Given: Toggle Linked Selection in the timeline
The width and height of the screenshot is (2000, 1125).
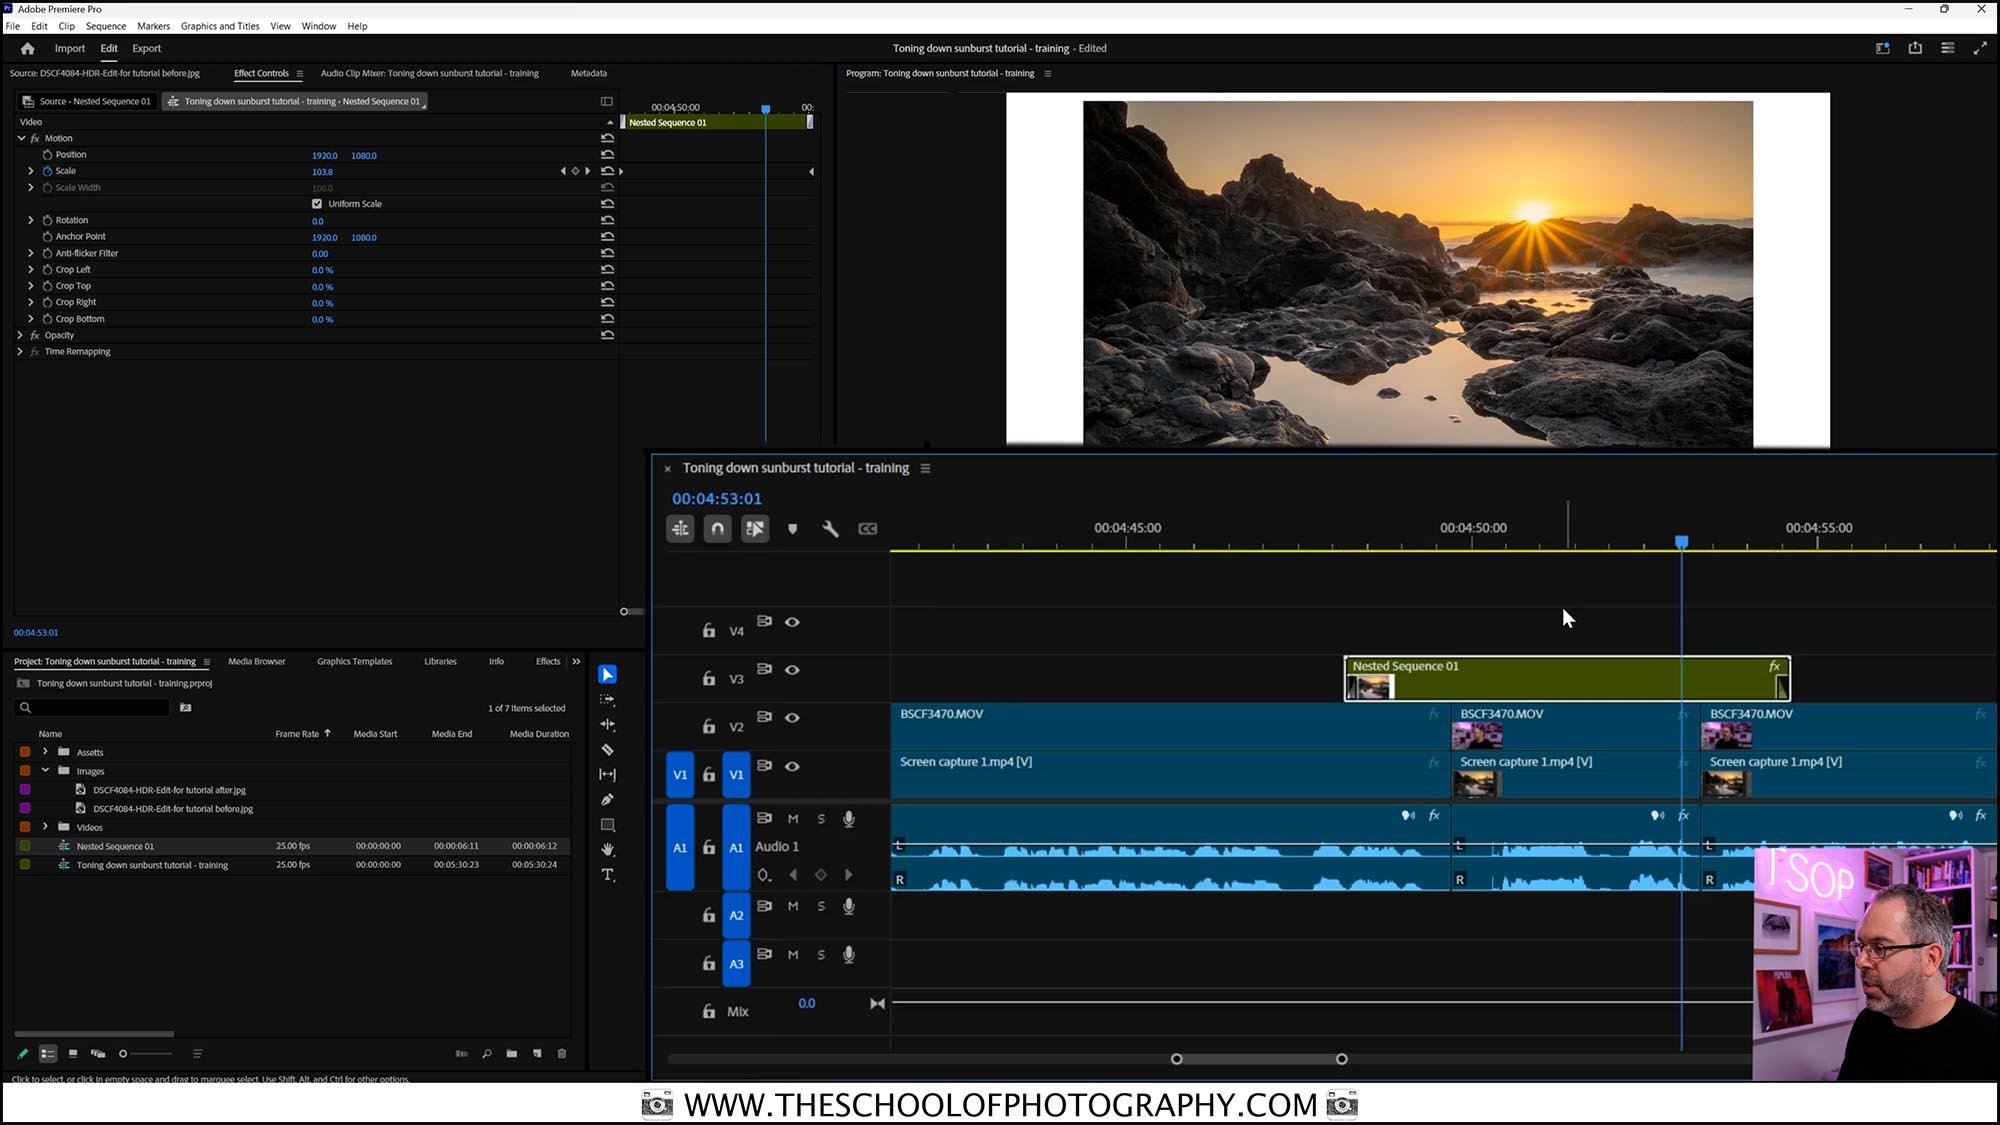Looking at the screenshot, I should 755,528.
